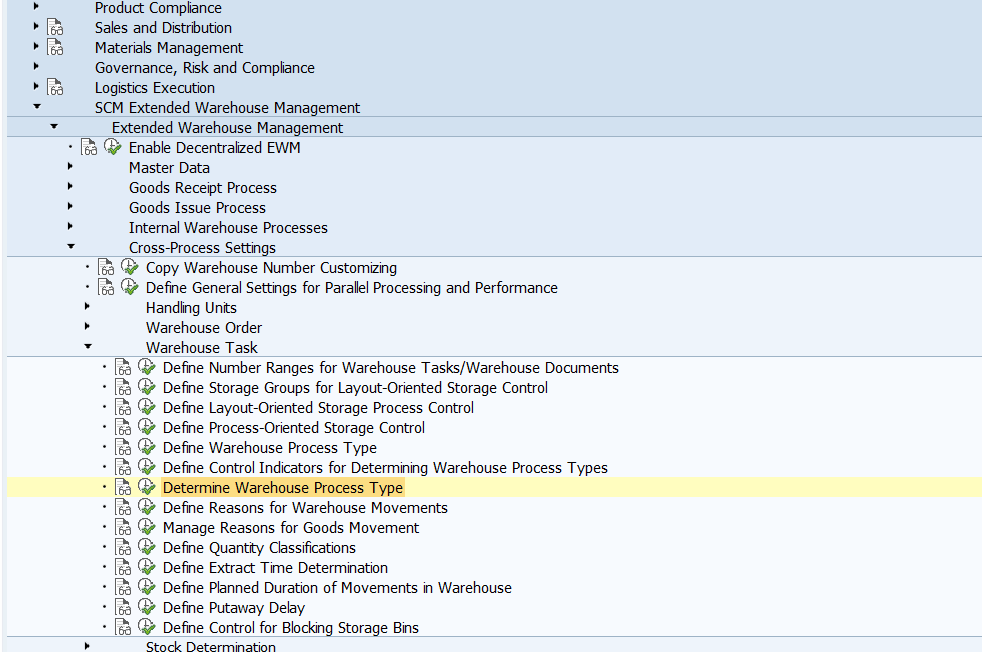Expand the Stock Determination node

point(87,646)
